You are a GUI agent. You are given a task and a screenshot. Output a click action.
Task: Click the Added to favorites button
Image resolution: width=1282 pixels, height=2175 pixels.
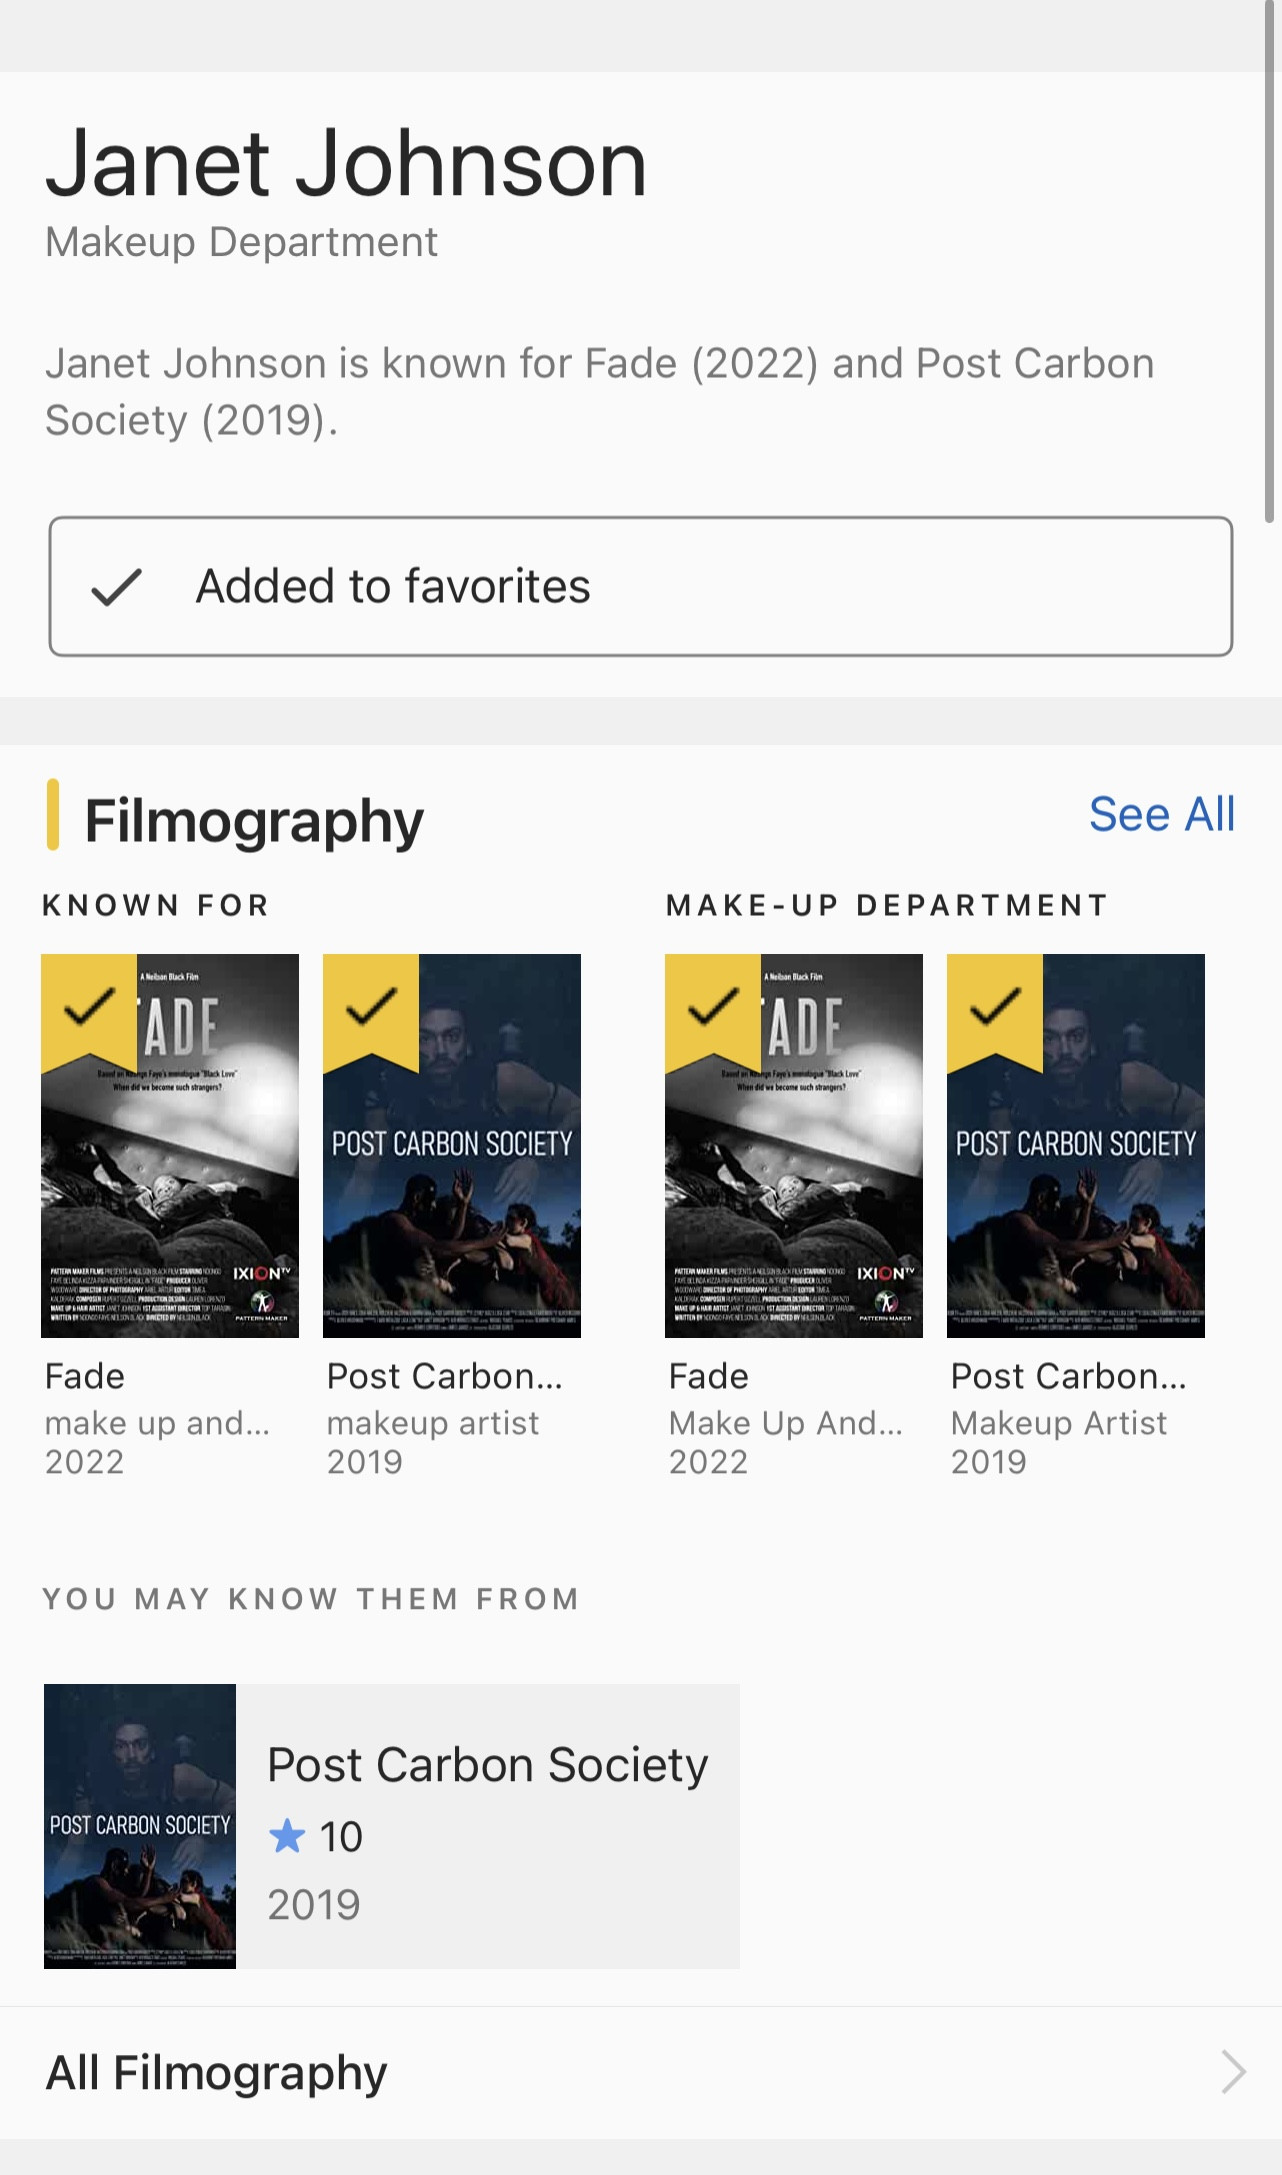(x=640, y=587)
